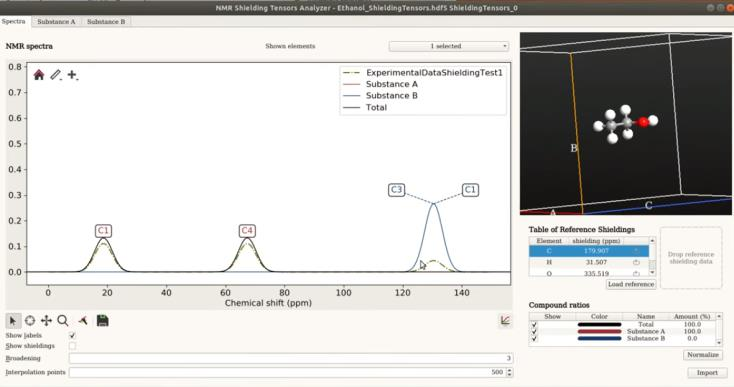
Task: Activate the arrow pointer tool
Action: click(13, 321)
